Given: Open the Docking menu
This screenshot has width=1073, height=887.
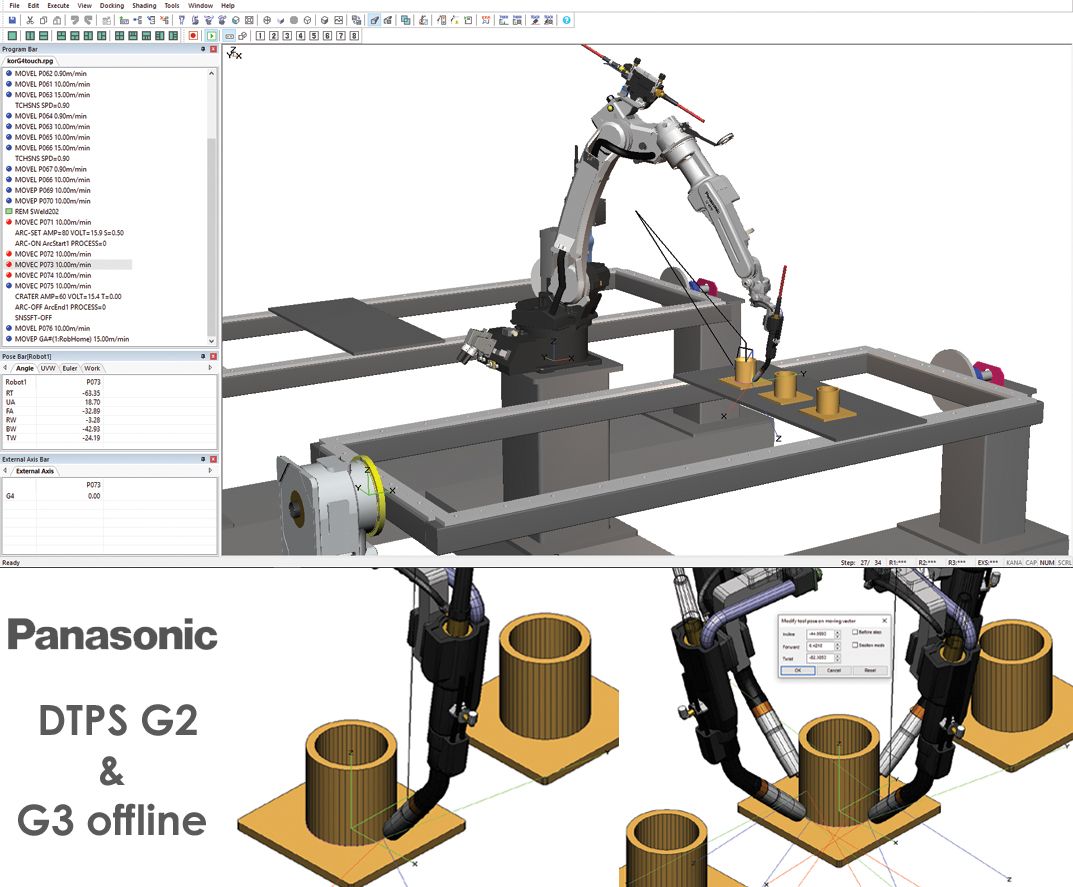Looking at the screenshot, I should 112,6.
